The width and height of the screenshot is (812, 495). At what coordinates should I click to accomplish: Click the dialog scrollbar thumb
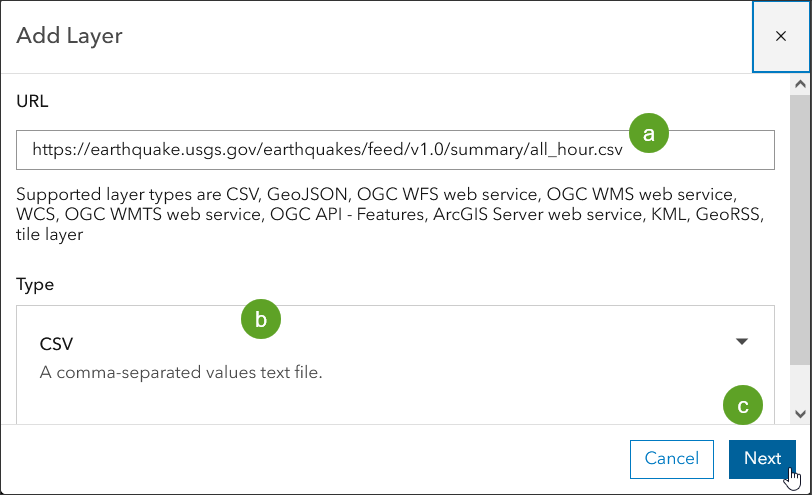(x=800, y=230)
